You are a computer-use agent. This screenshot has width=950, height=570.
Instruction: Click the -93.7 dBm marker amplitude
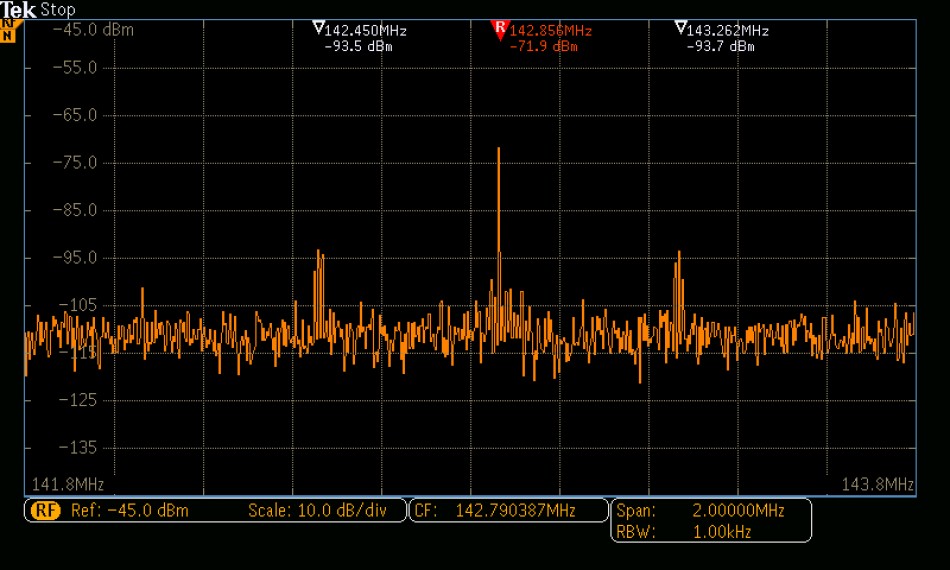[x=720, y=47]
